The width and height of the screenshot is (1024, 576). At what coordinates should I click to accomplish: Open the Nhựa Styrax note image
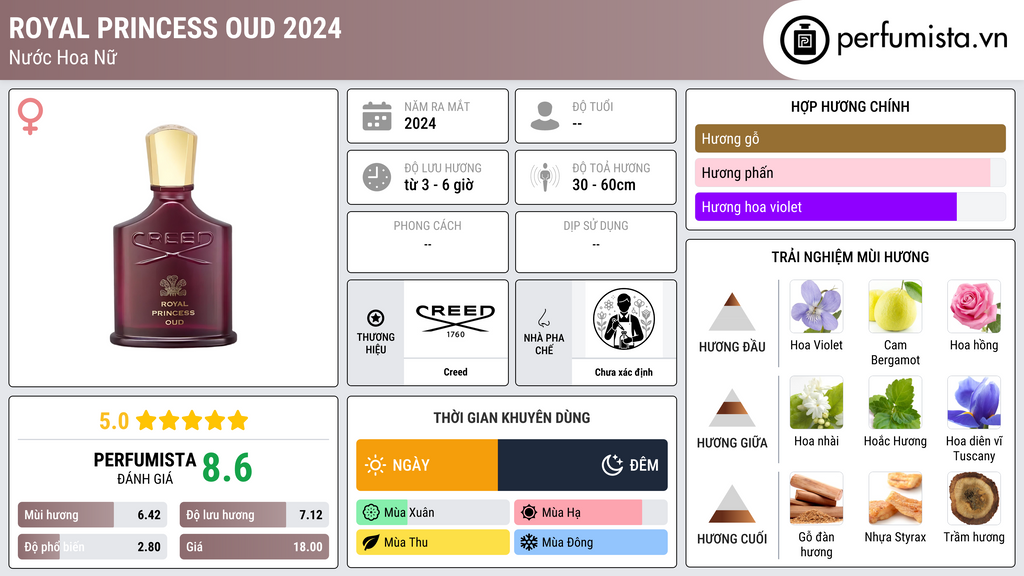click(895, 498)
